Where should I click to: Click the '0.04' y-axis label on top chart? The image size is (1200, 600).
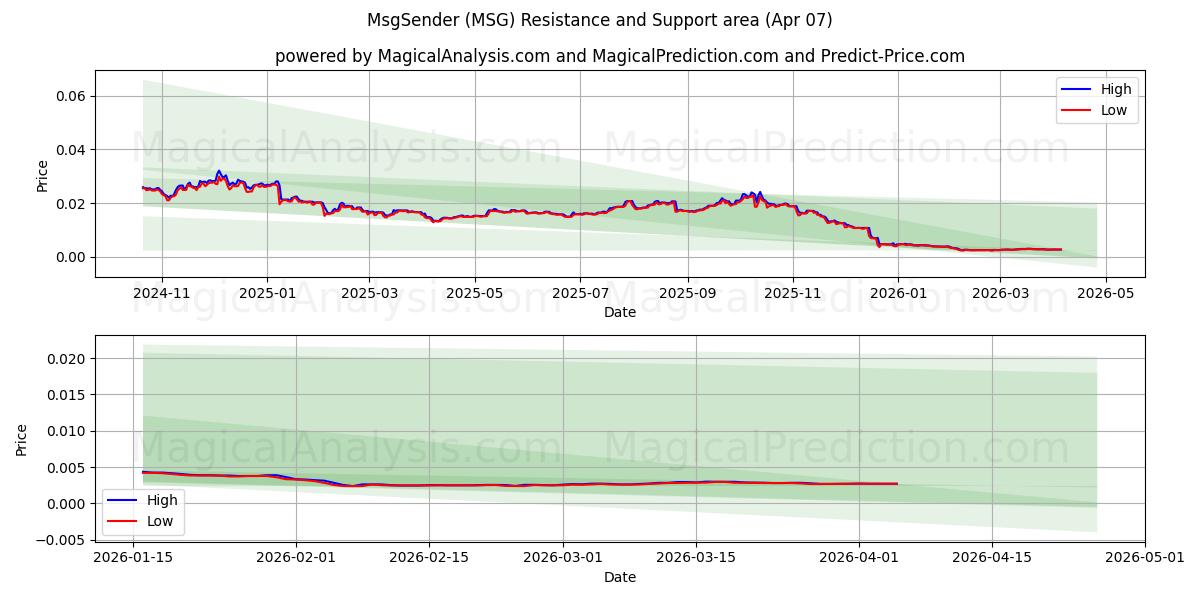click(x=71, y=150)
